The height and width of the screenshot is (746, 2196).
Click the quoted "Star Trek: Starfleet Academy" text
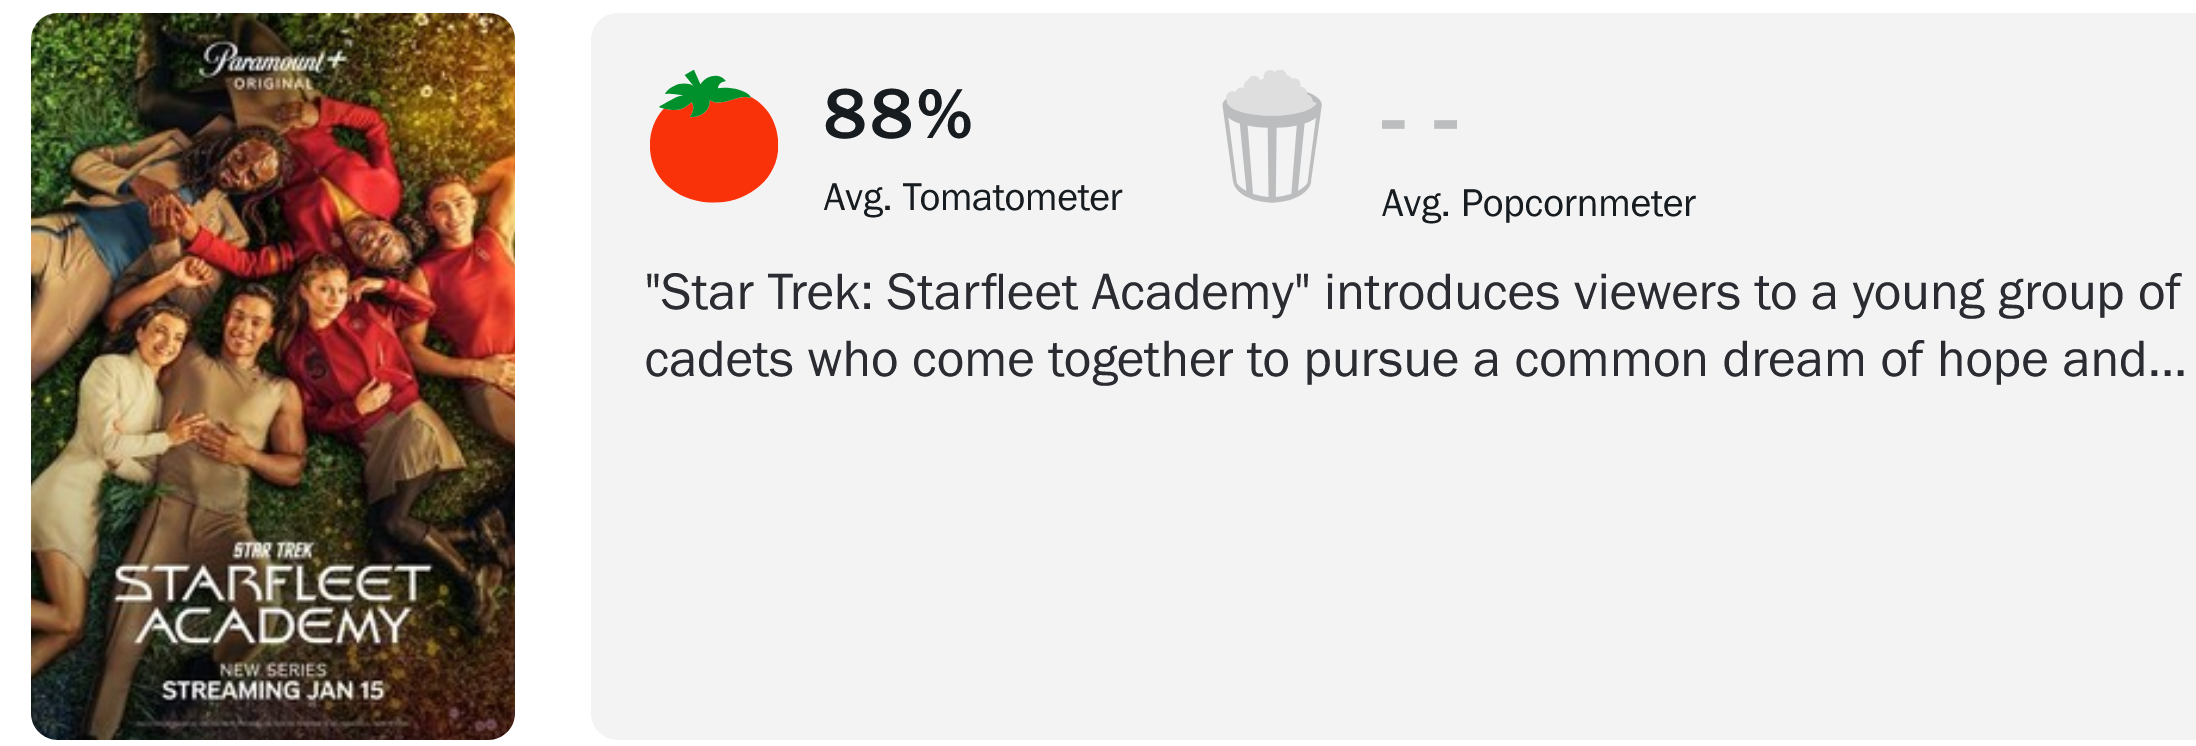click(x=977, y=294)
